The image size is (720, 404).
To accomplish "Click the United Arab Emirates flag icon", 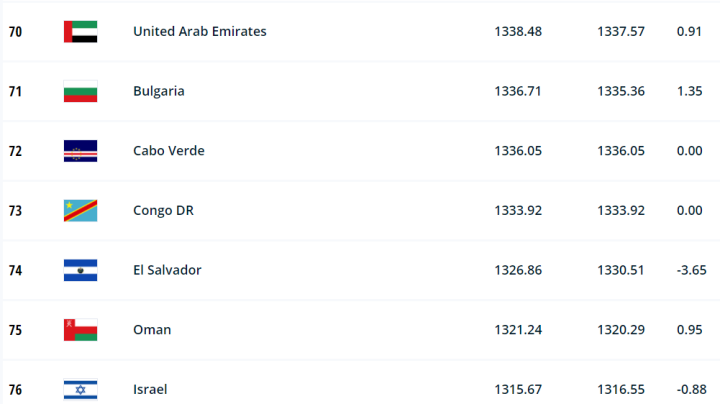I will coord(80,31).
